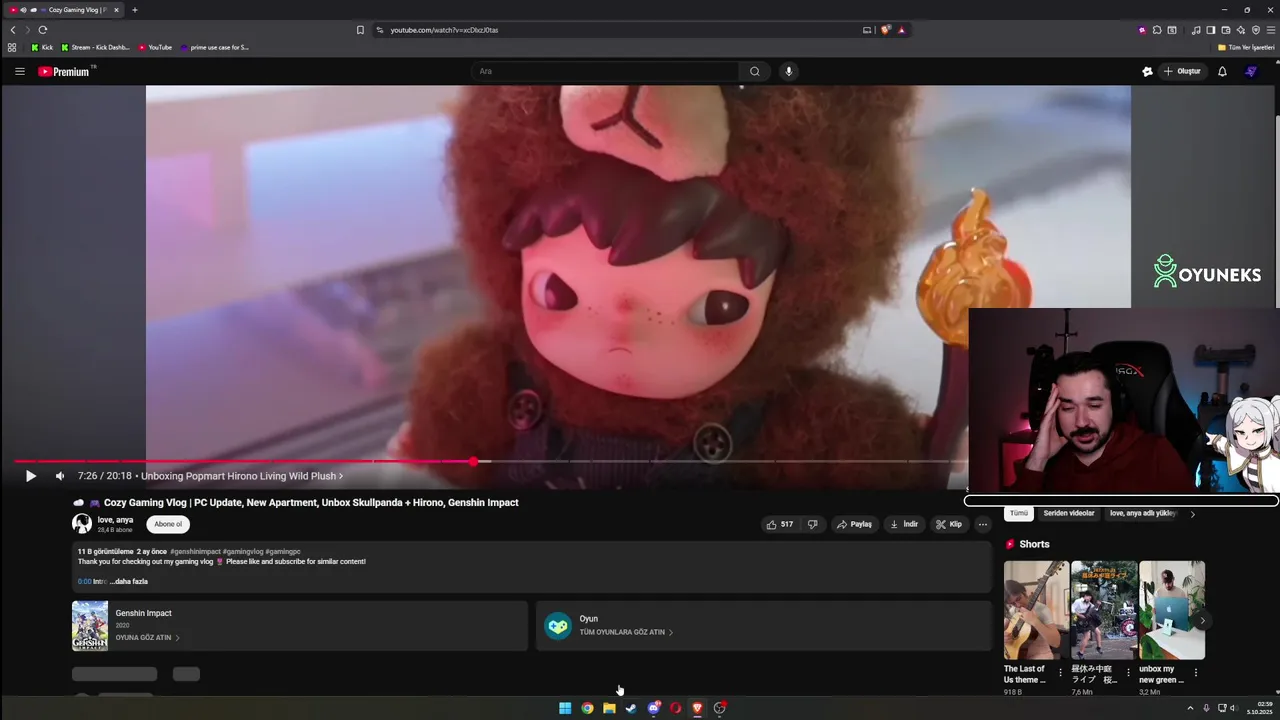Open the #gamingpc hashtag

click(283, 552)
